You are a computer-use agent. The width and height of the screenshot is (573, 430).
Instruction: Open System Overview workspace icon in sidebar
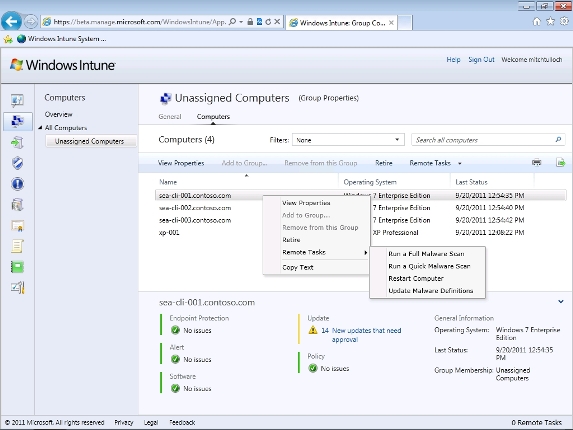17,100
